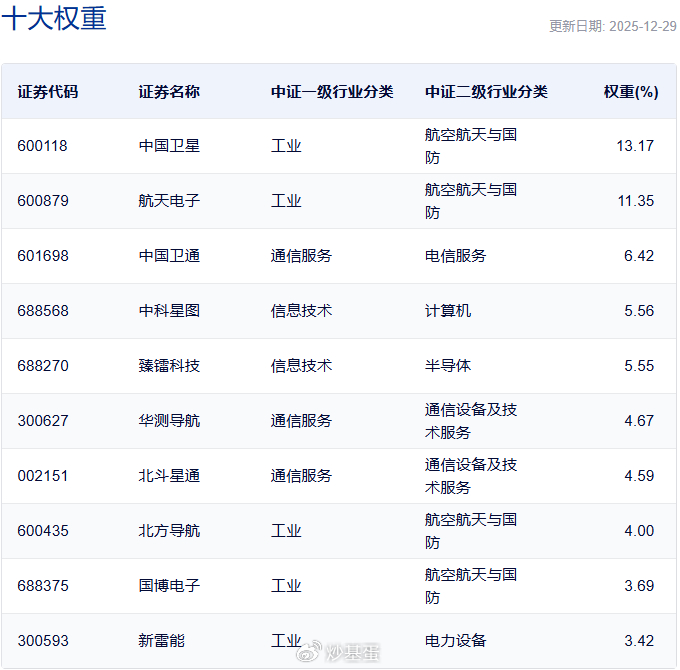Select stock code 300627

pos(43,421)
